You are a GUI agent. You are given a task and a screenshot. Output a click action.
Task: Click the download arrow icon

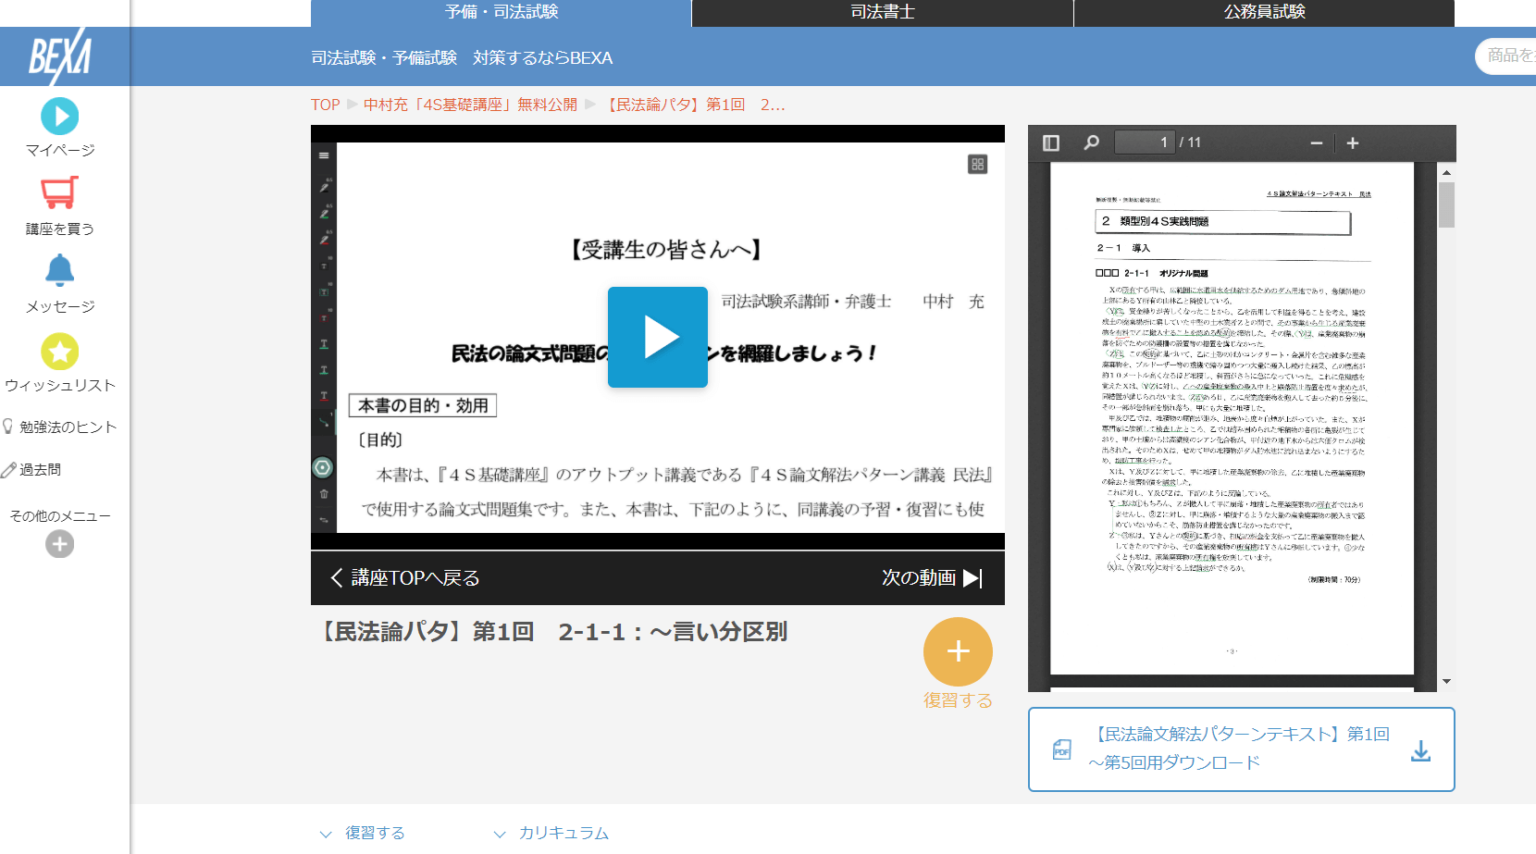coord(1420,751)
